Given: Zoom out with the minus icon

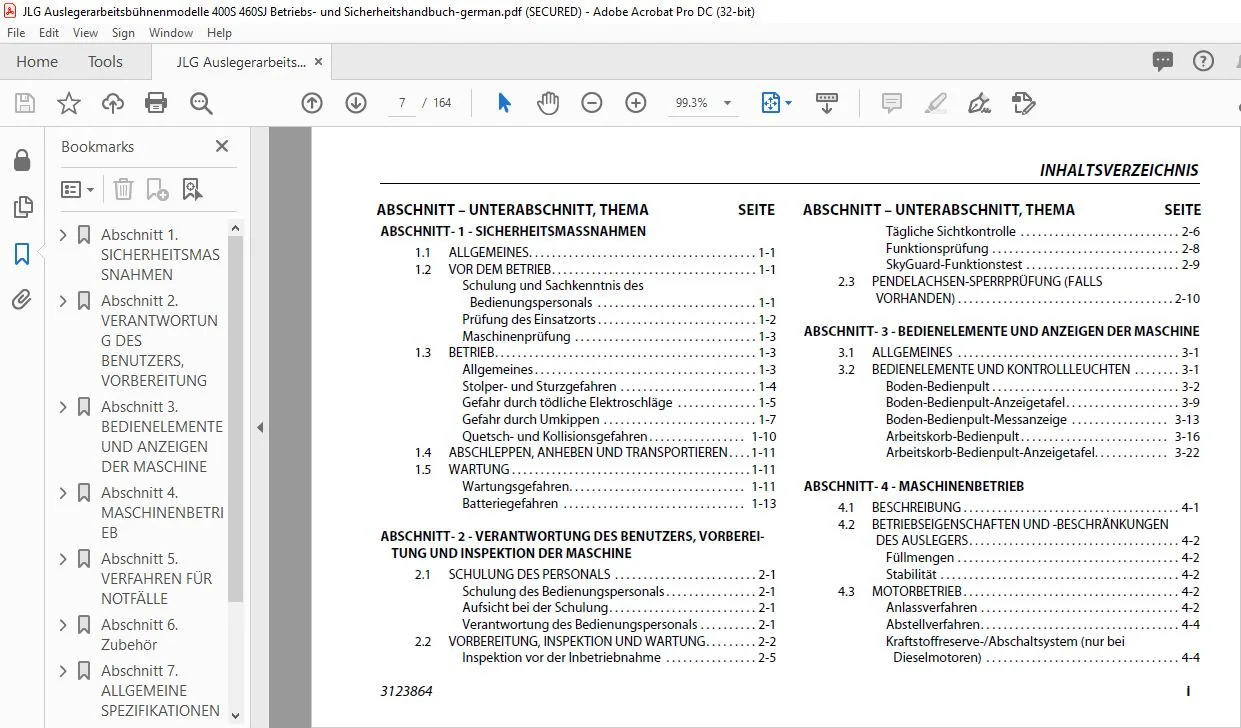Looking at the screenshot, I should 592,103.
